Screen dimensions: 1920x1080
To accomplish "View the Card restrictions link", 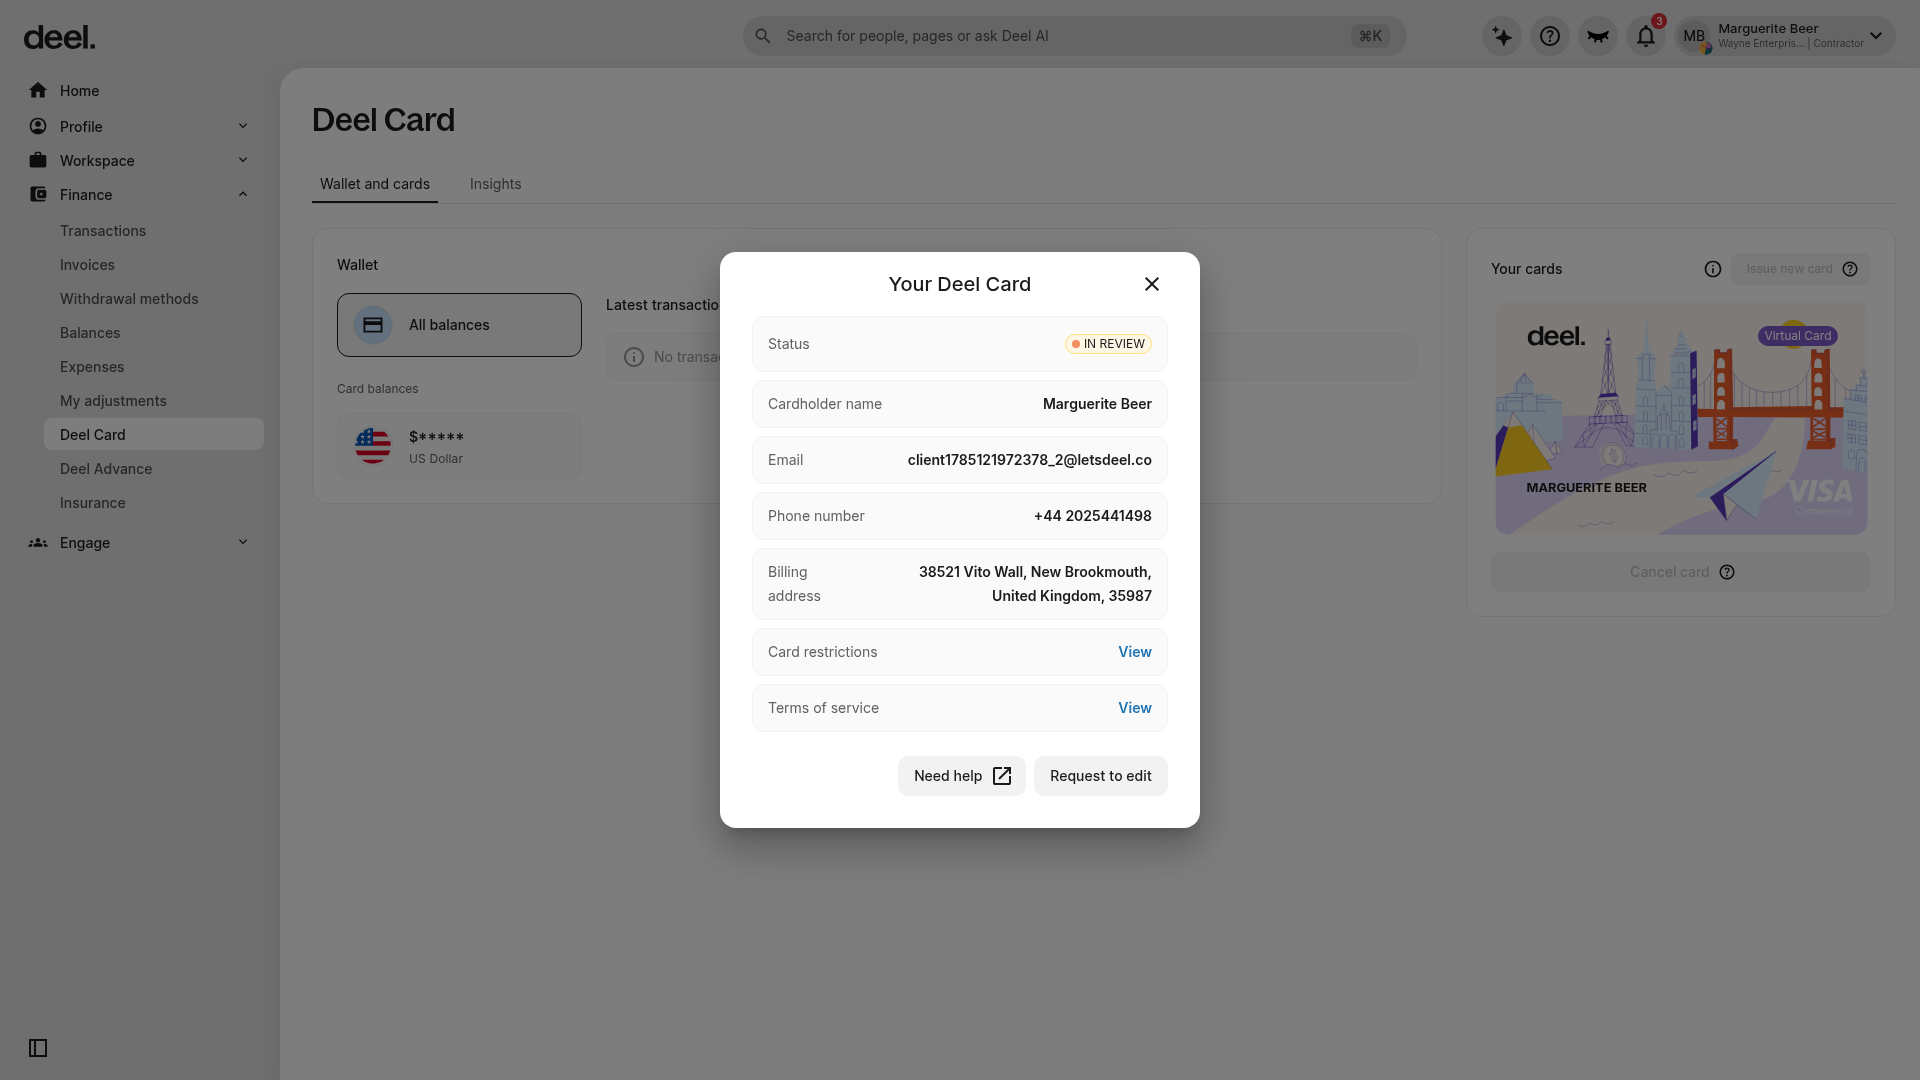I will [x=1135, y=652].
